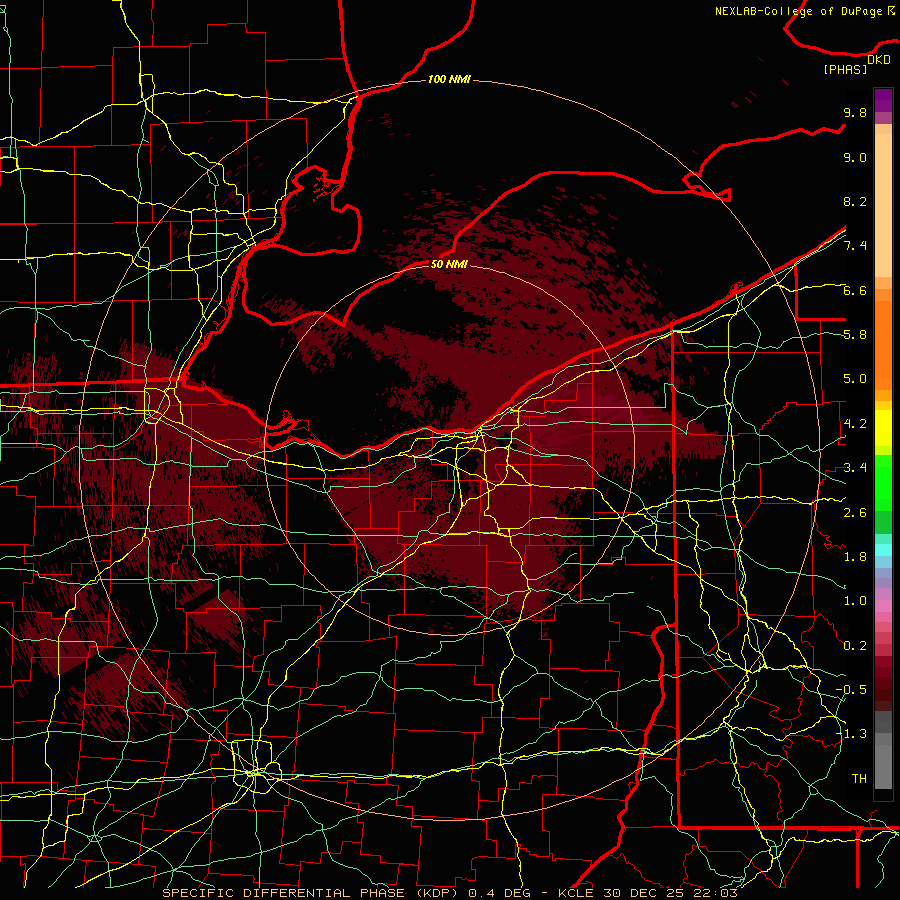This screenshot has height=900, width=900.
Task: Click the gray bottom segment of color bar
Action: (x=883, y=766)
